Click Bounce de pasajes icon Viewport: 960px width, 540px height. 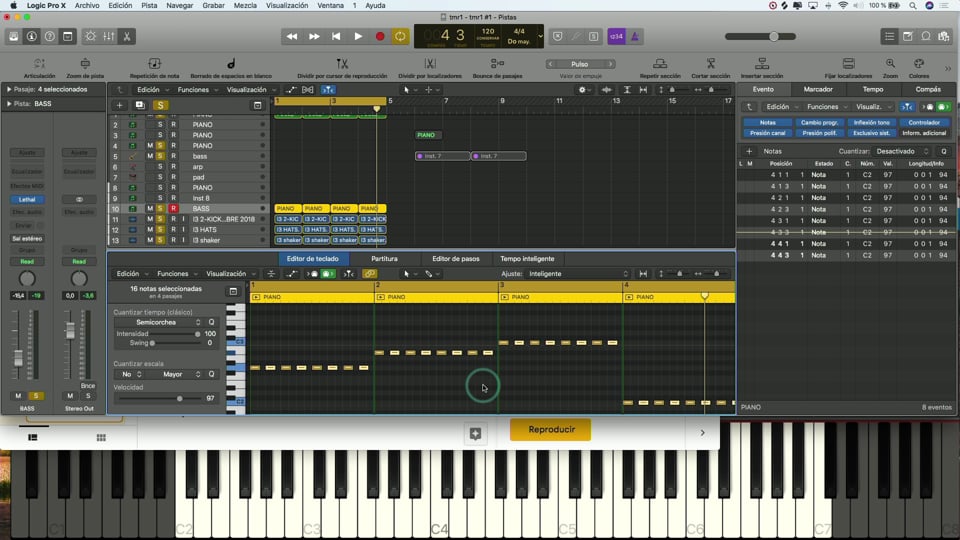497,63
